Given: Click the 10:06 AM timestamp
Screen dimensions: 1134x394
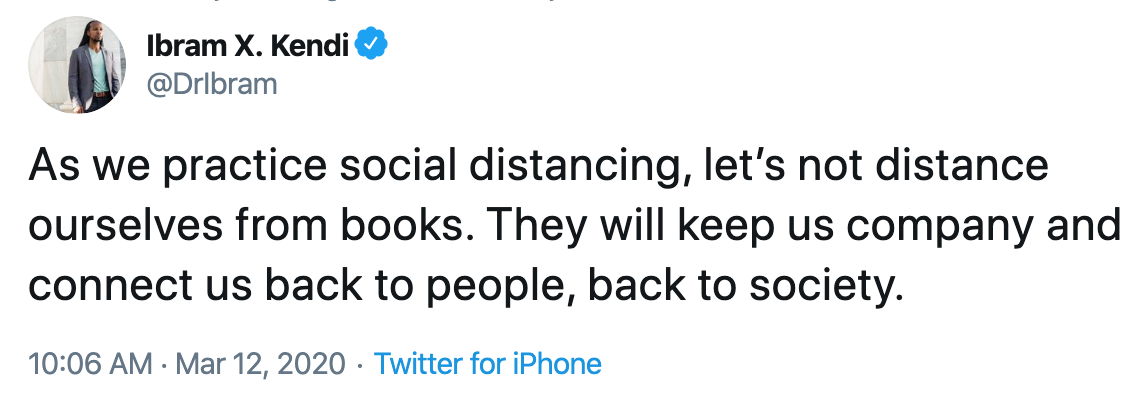Looking at the screenshot, I should click(x=90, y=363).
